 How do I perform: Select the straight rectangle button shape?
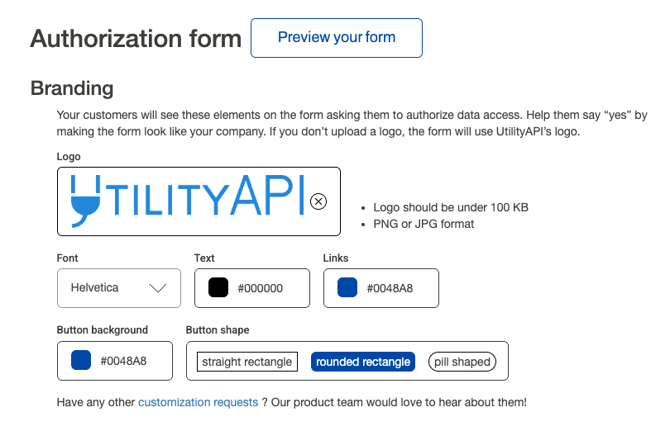247,361
